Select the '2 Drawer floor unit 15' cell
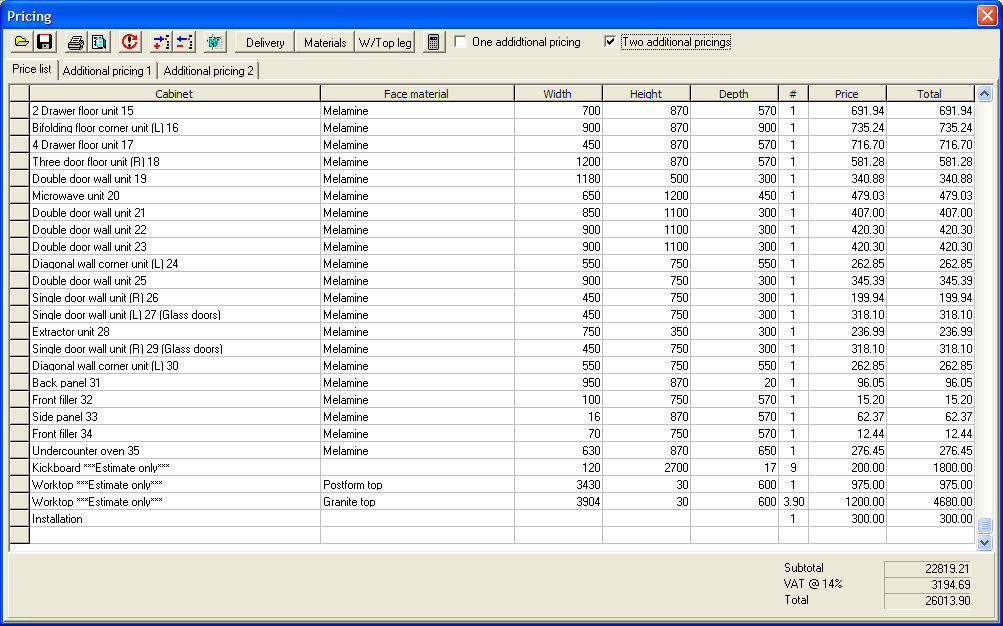The width and height of the screenshot is (1003, 626). point(174,111)
